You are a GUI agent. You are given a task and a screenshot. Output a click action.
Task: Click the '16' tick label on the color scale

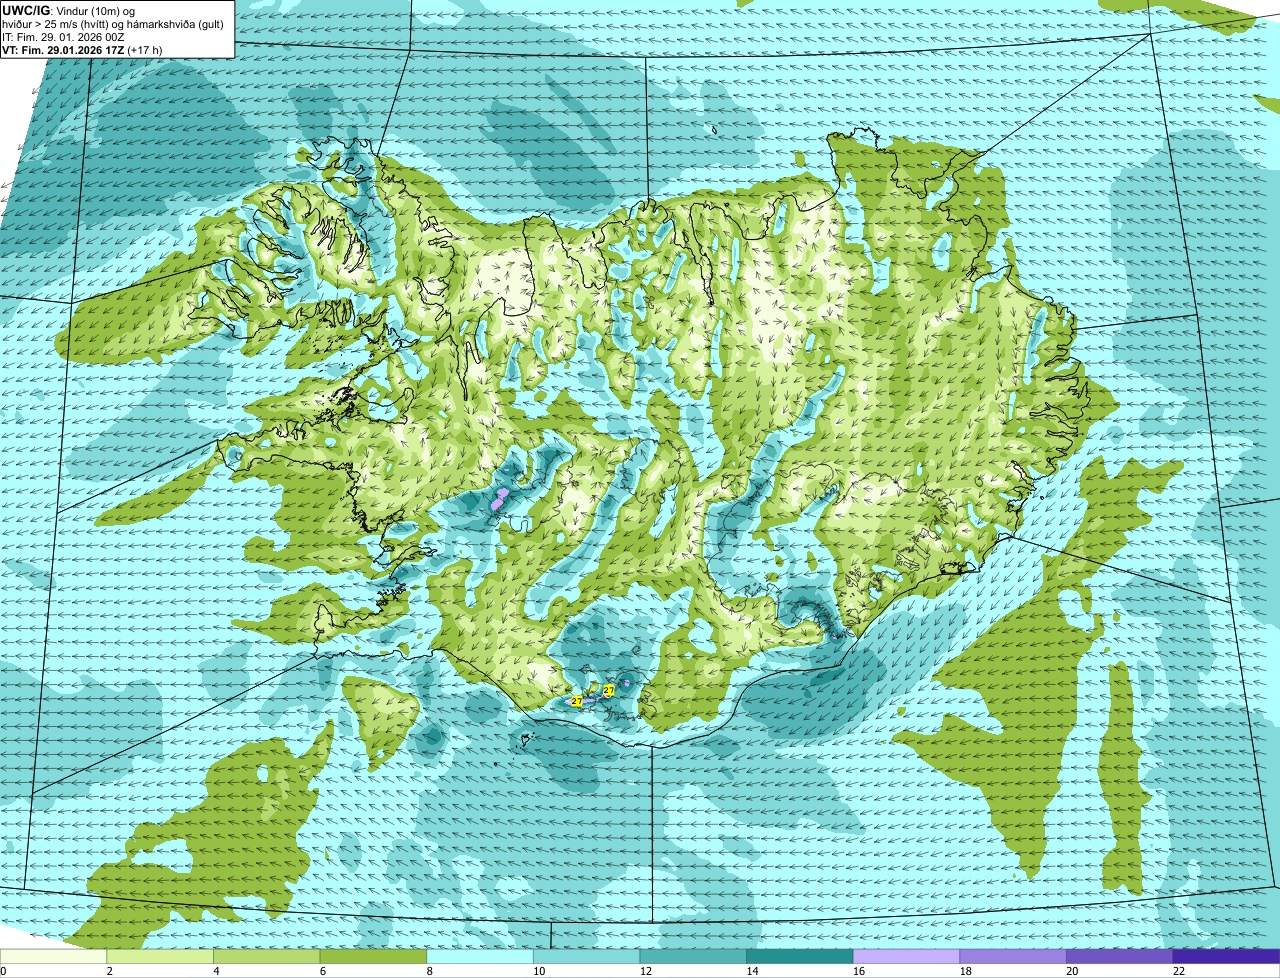click(859, 971)
